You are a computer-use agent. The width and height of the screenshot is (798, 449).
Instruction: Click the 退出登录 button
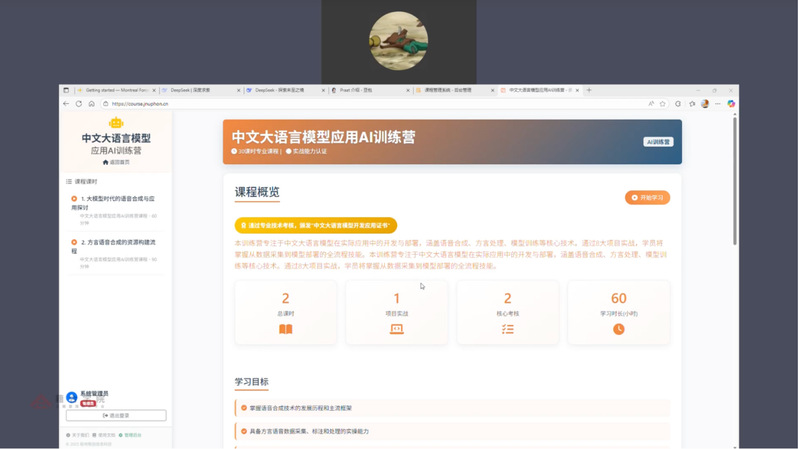click(116, 415)
